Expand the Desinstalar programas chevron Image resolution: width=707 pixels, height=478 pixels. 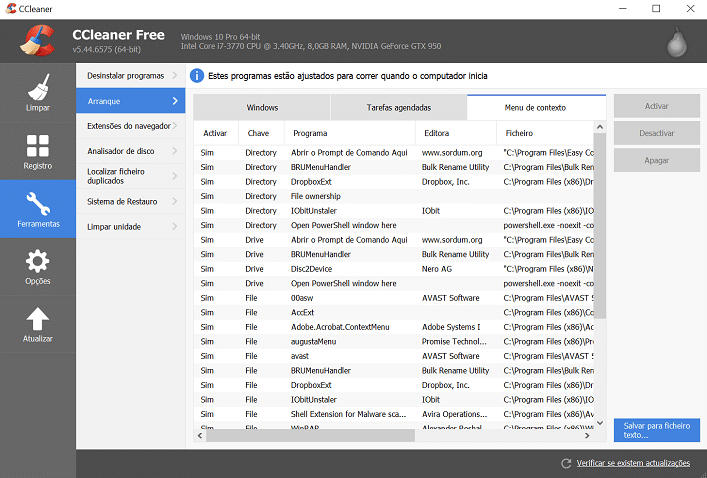[x=174, y=76]
